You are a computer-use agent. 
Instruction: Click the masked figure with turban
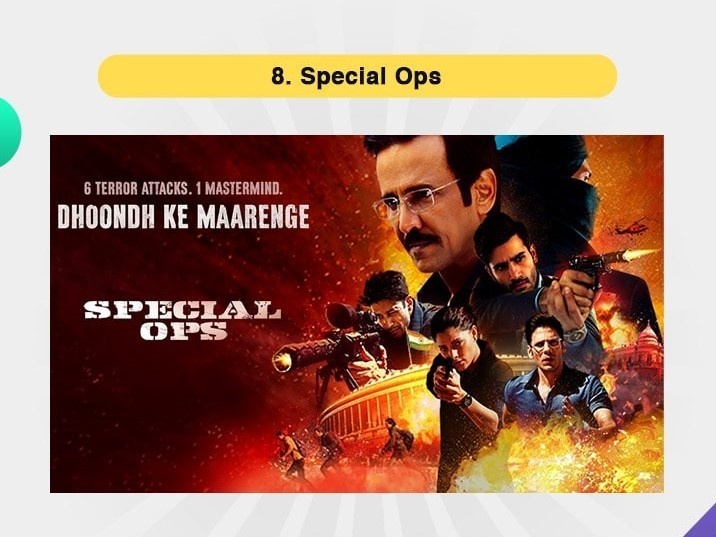click(548, 183)
